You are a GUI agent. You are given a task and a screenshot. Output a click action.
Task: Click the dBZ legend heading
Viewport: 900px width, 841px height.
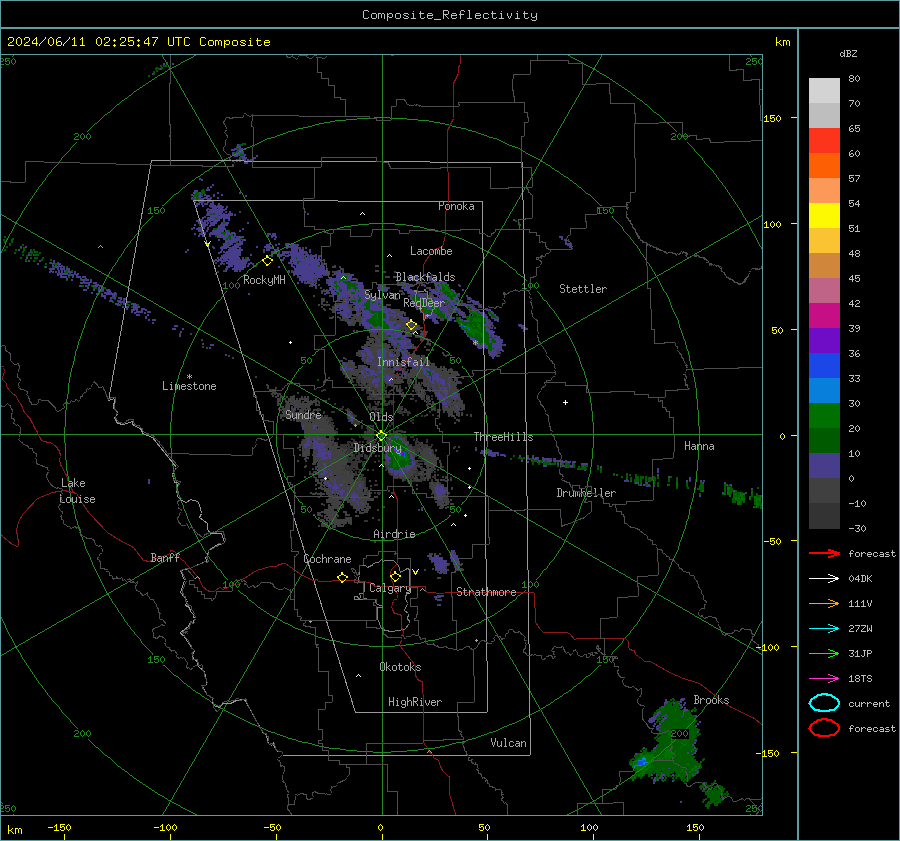(848, 54)
